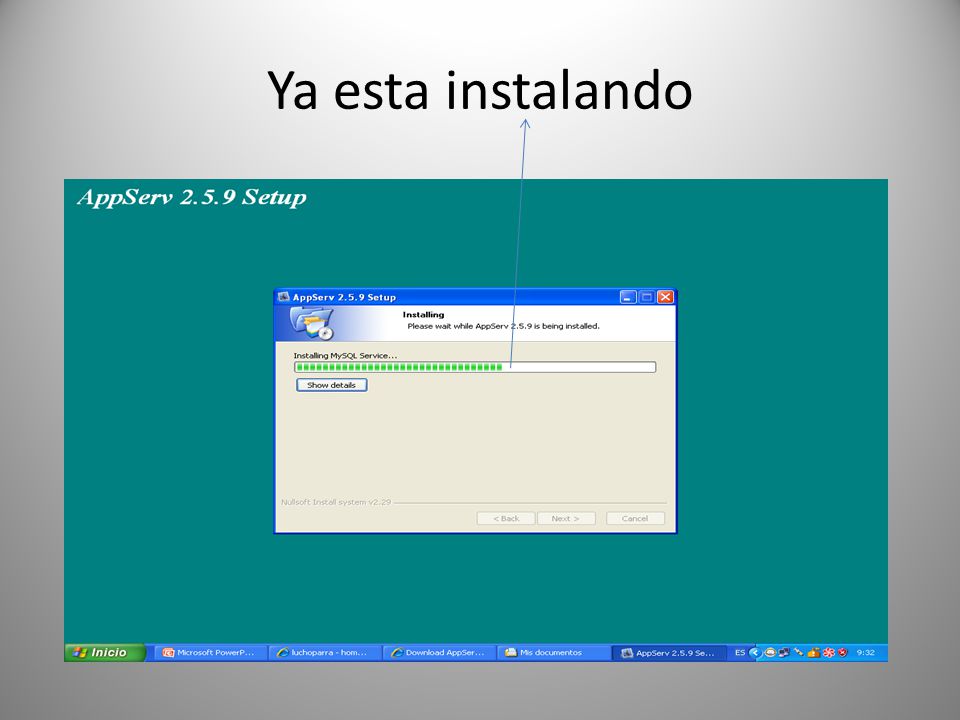
Task: Click the large 'AppServ 2.5.9 Setup' background title
Action: tap(192, 197)
